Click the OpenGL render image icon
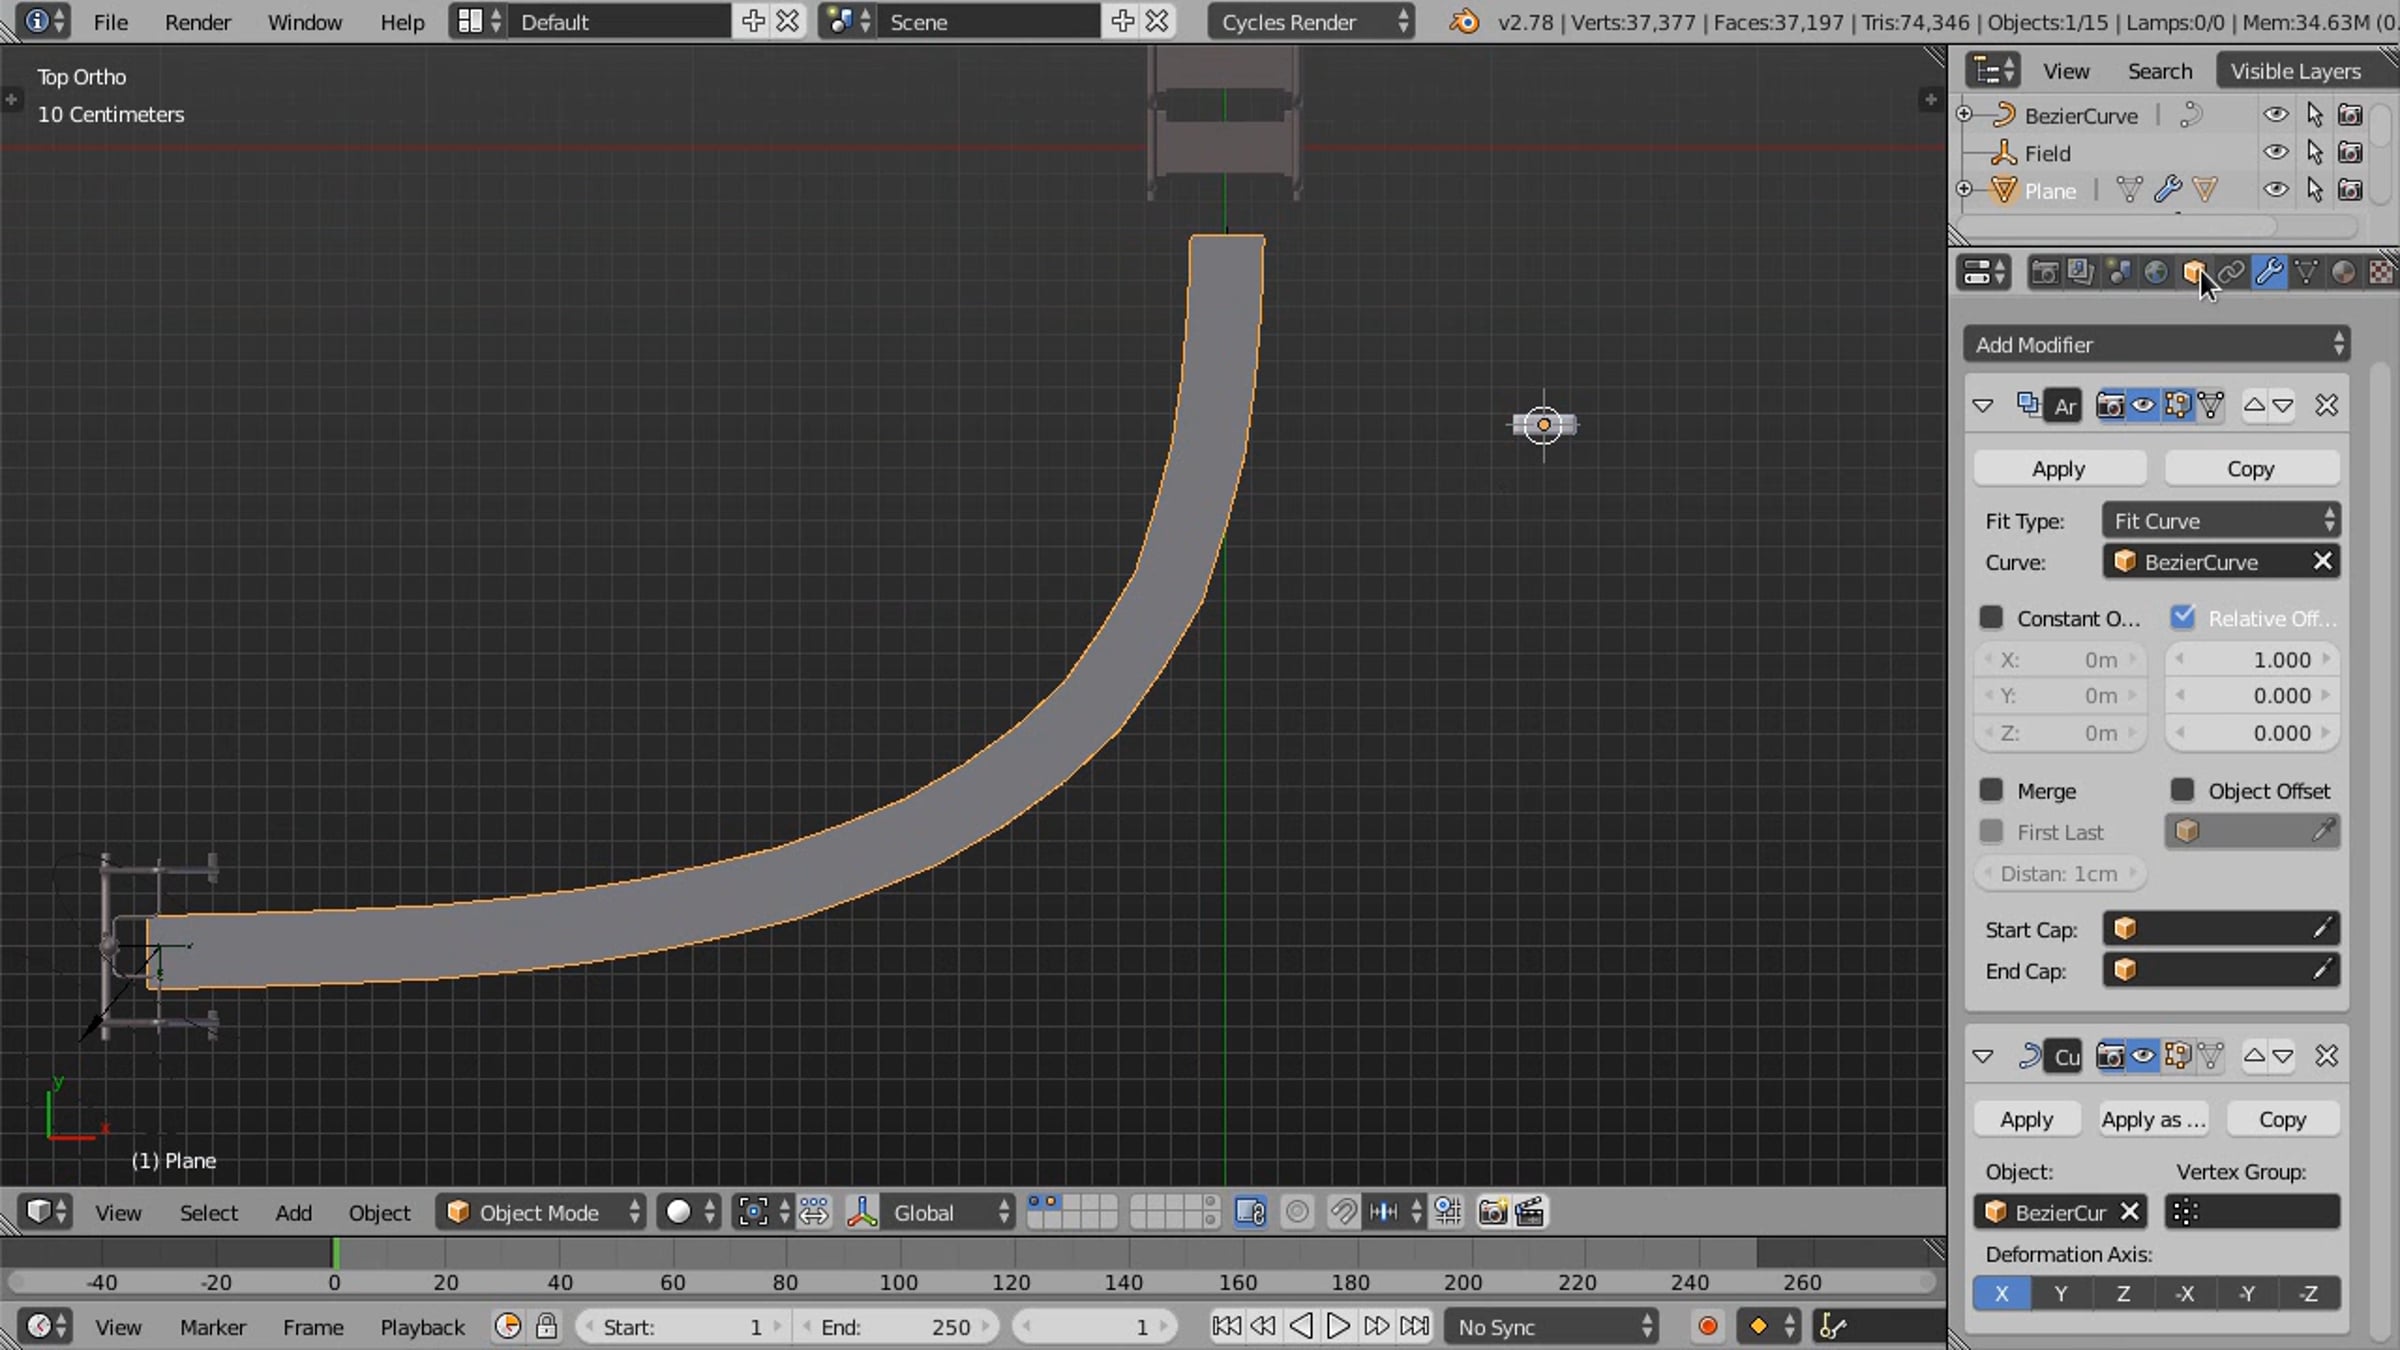This screenshot has width=2400, height=1350. pyautogui.click(x=1492, y=1212)
